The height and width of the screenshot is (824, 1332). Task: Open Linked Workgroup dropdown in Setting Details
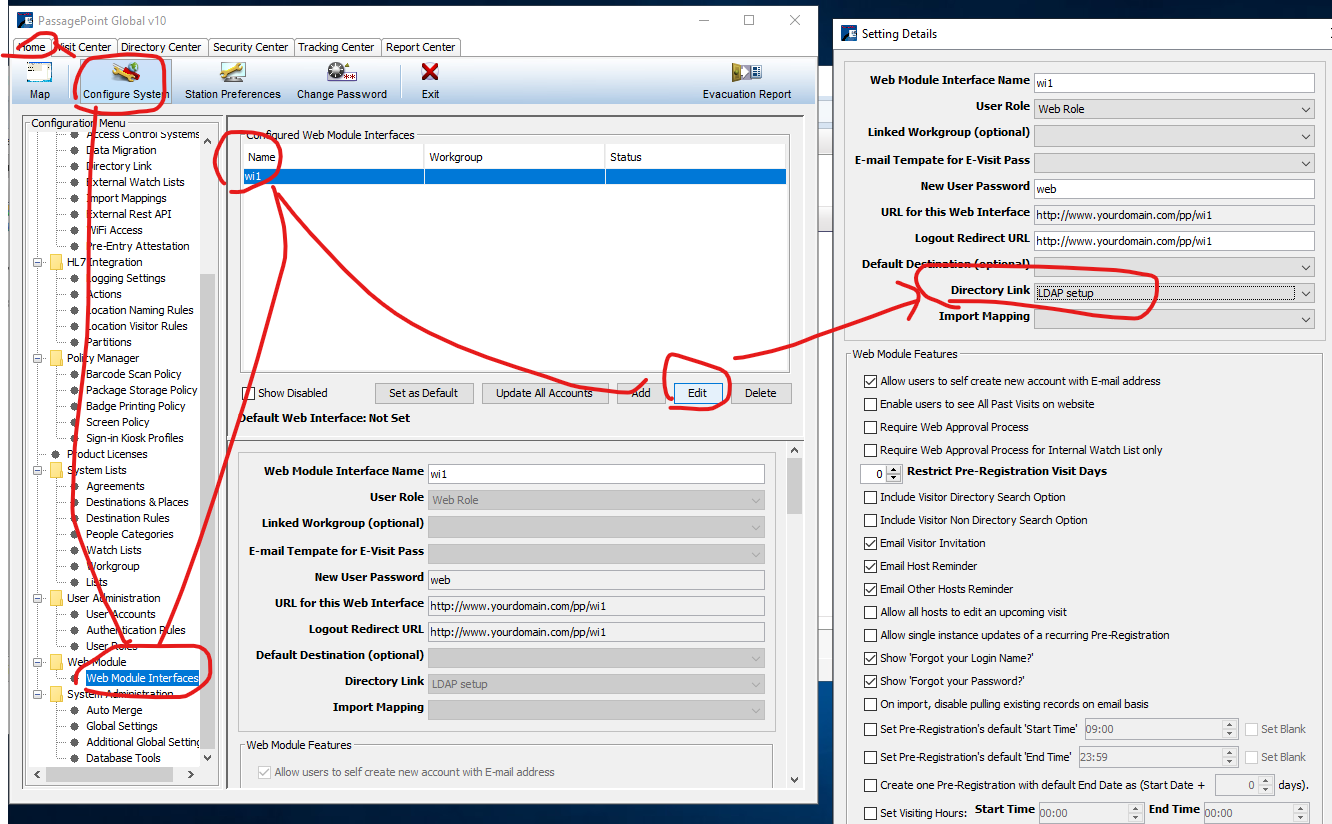pyautogui.click(x=1174, y=135)
